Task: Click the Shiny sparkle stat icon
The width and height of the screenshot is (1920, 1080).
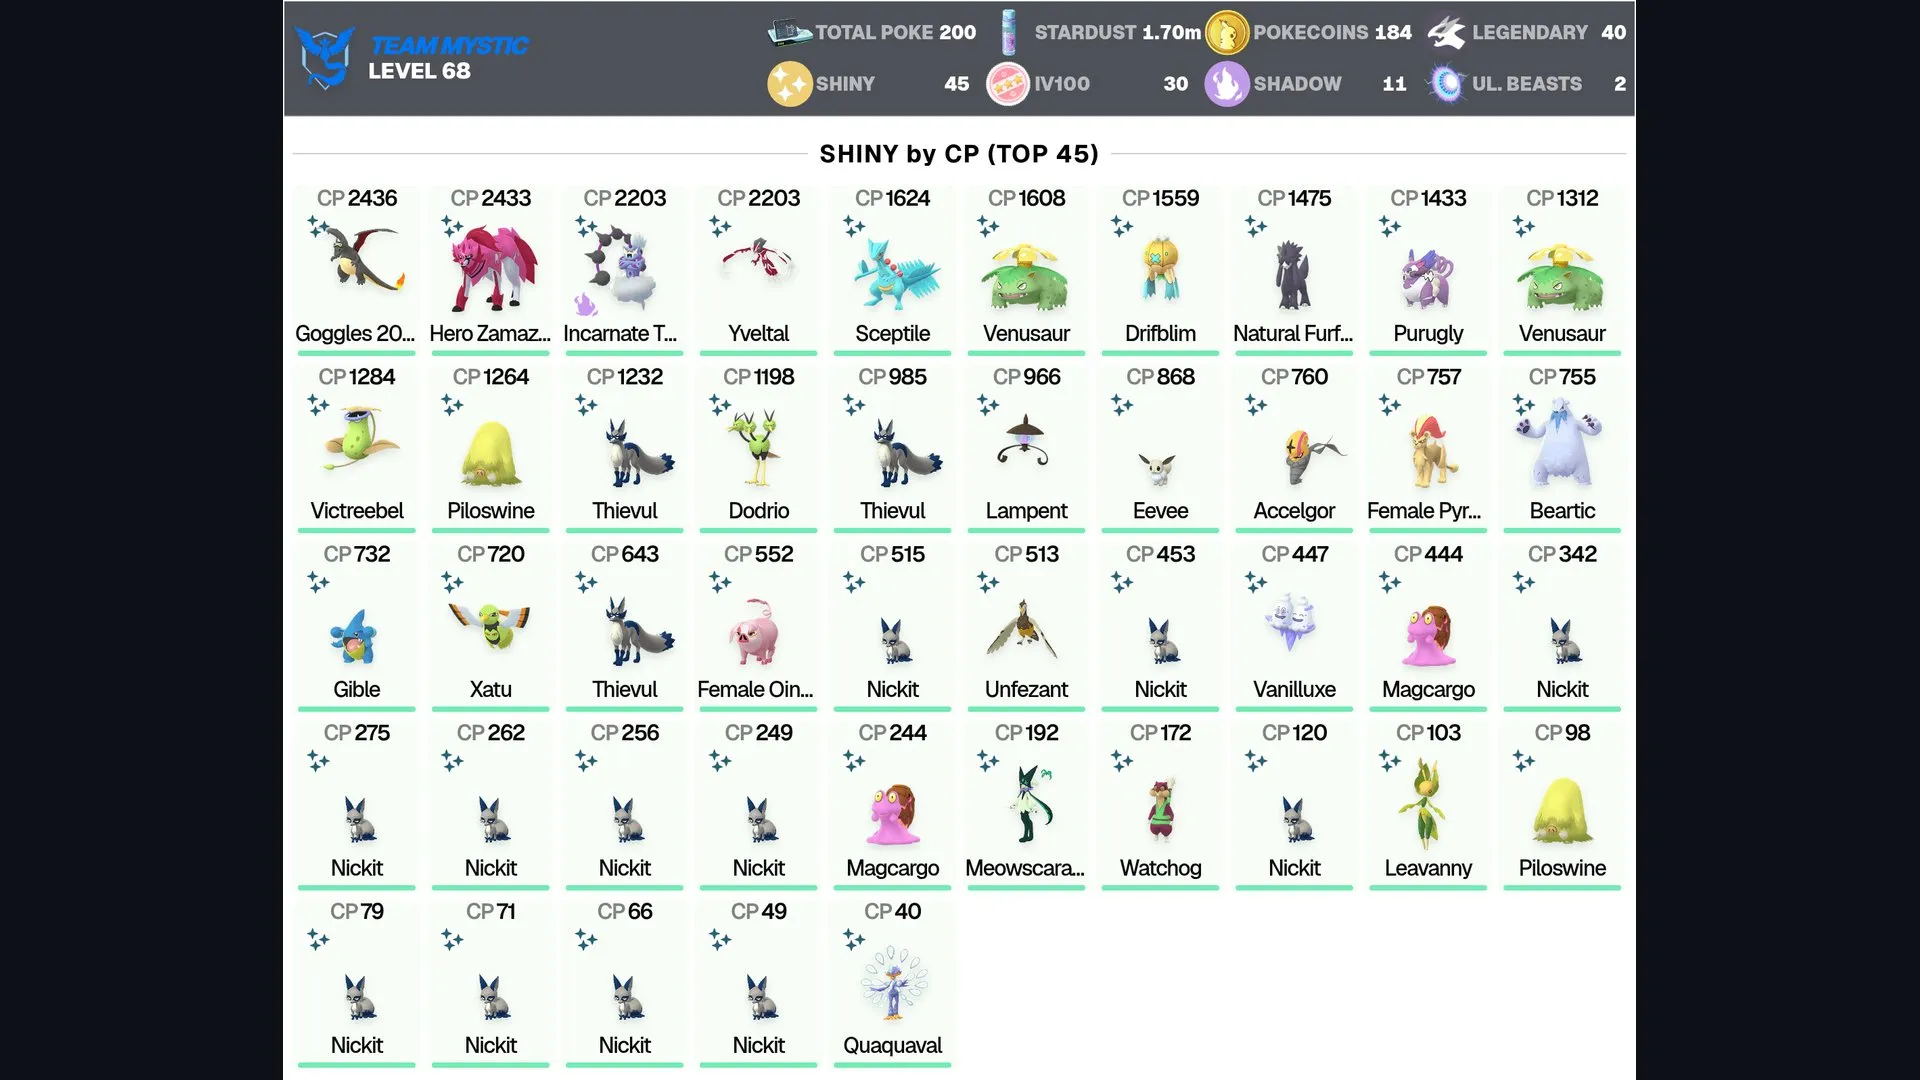Action: (789, 84)
